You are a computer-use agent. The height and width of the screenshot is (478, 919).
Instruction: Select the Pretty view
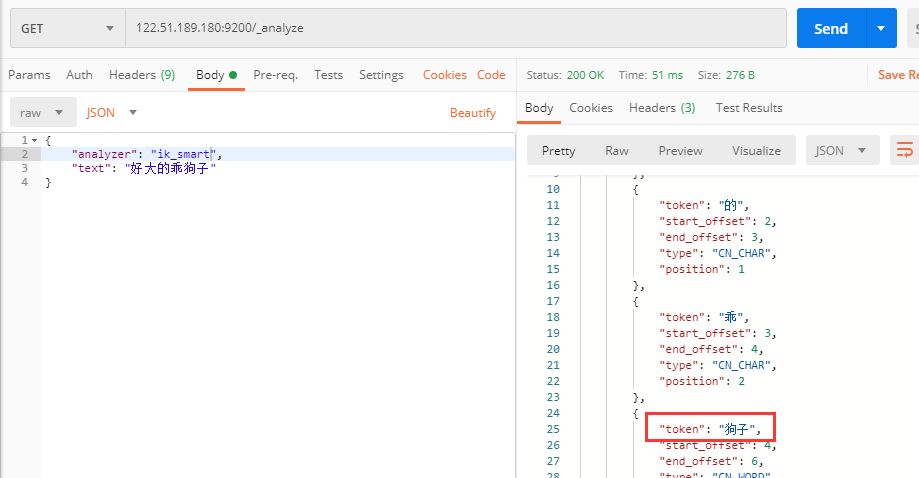pyautogui.click(x=559, y=151)
